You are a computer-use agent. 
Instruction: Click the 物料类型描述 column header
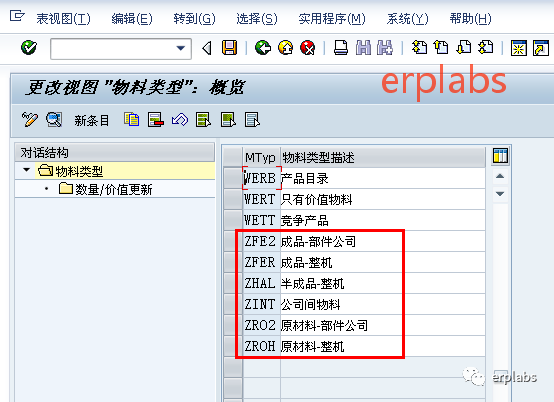tap(383, 157)
